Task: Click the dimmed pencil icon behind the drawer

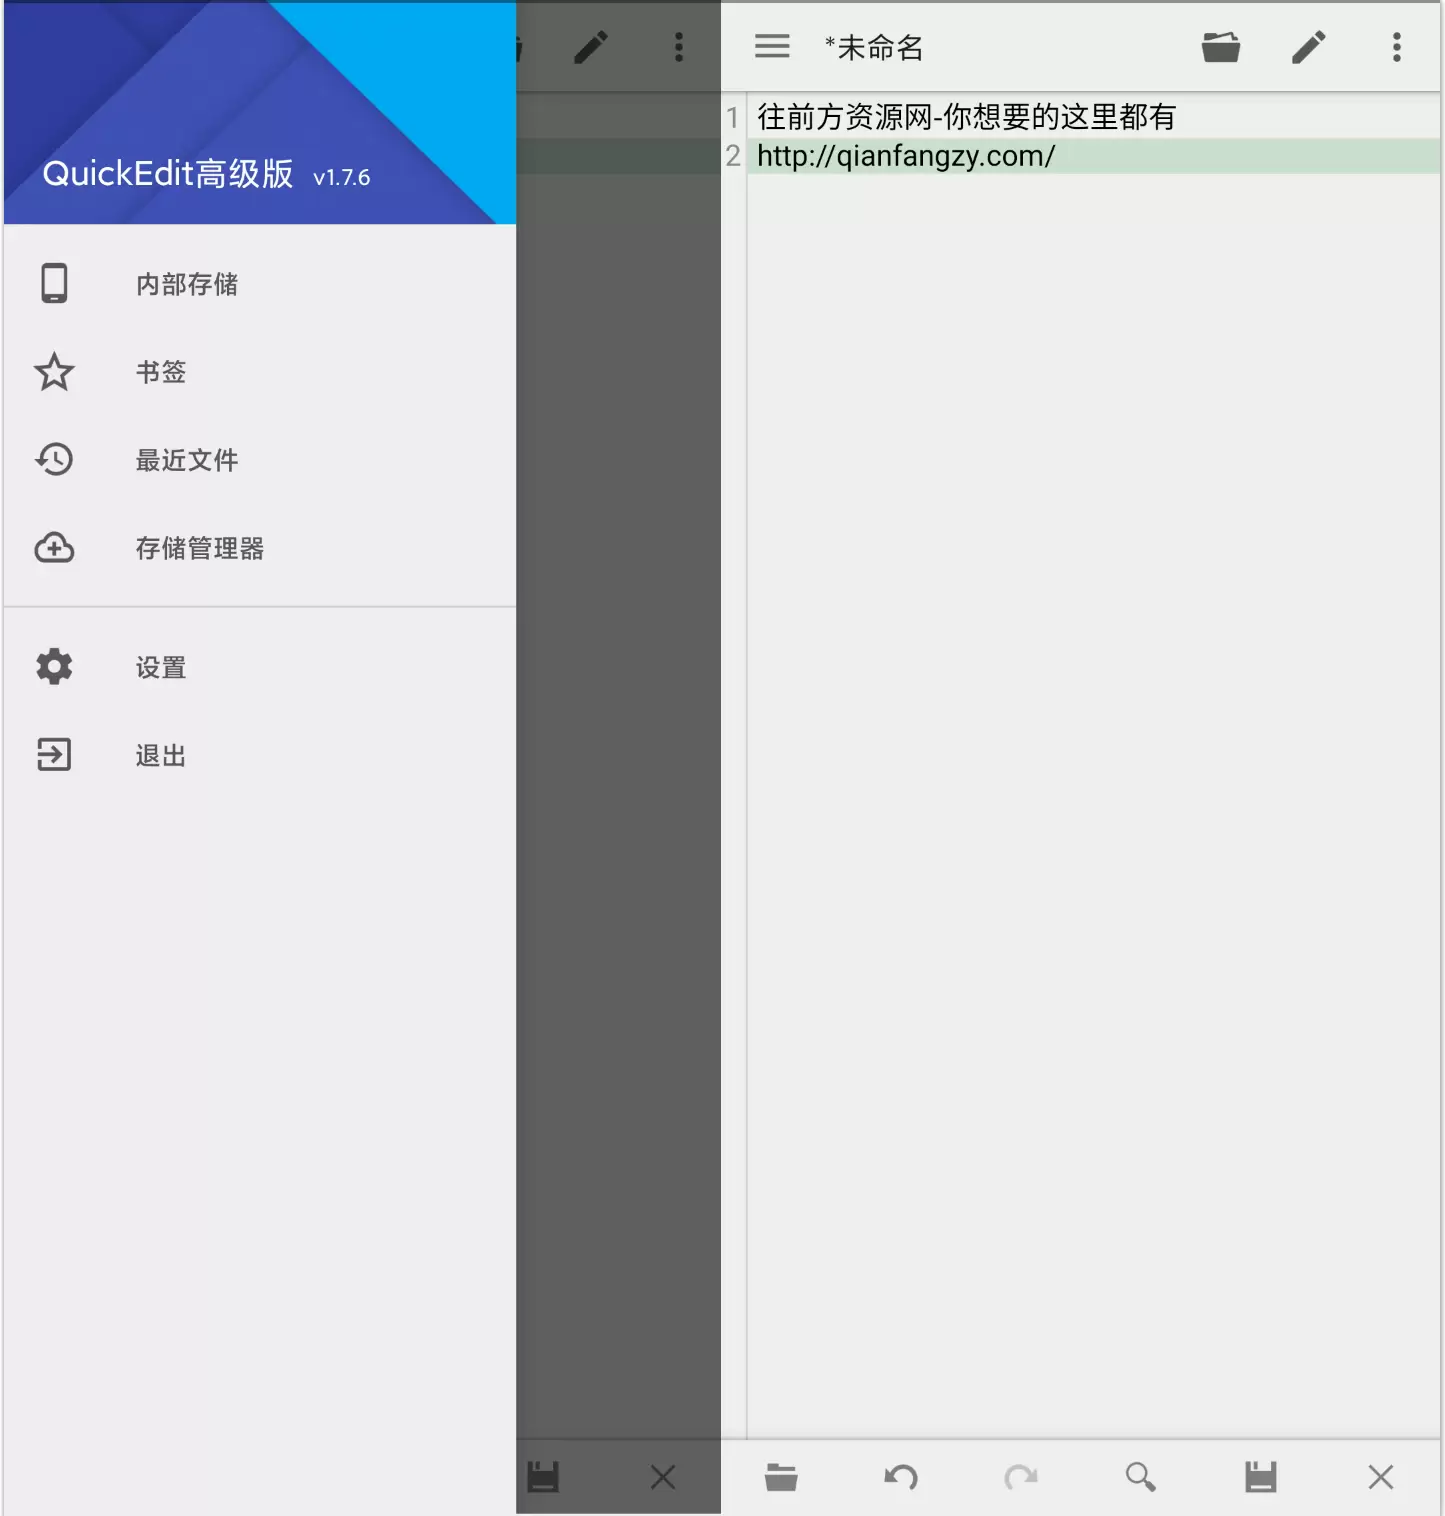Action: click(x=591, y=47)
